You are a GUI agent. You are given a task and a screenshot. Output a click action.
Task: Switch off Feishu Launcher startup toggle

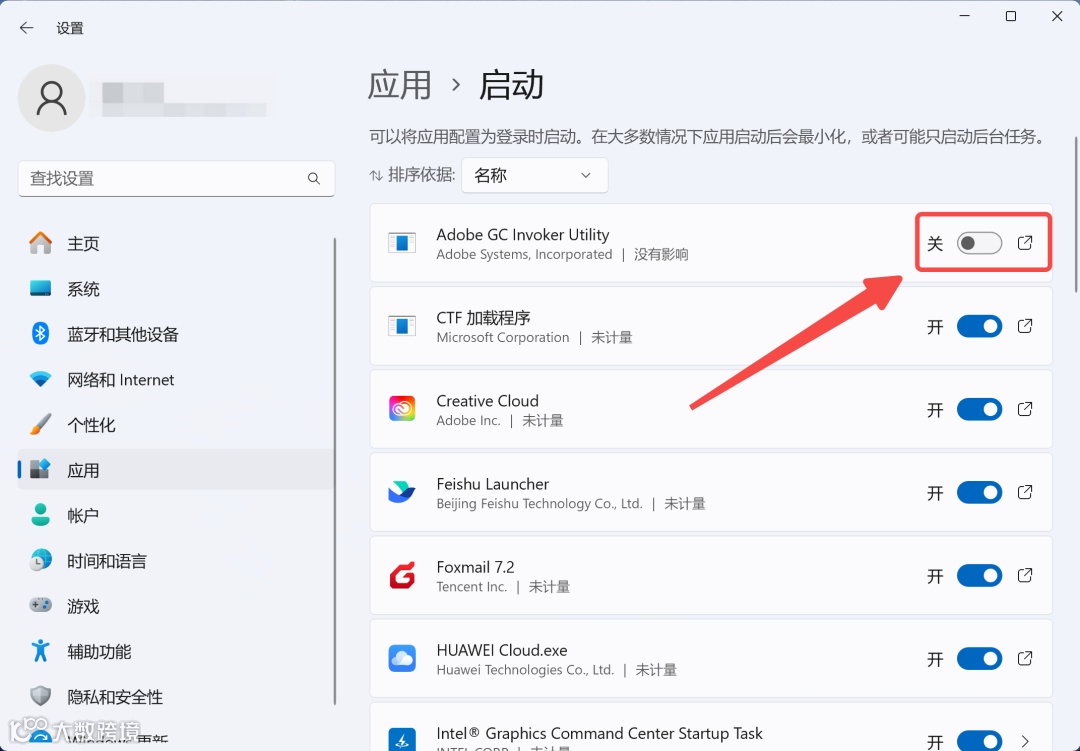point(979,493)
